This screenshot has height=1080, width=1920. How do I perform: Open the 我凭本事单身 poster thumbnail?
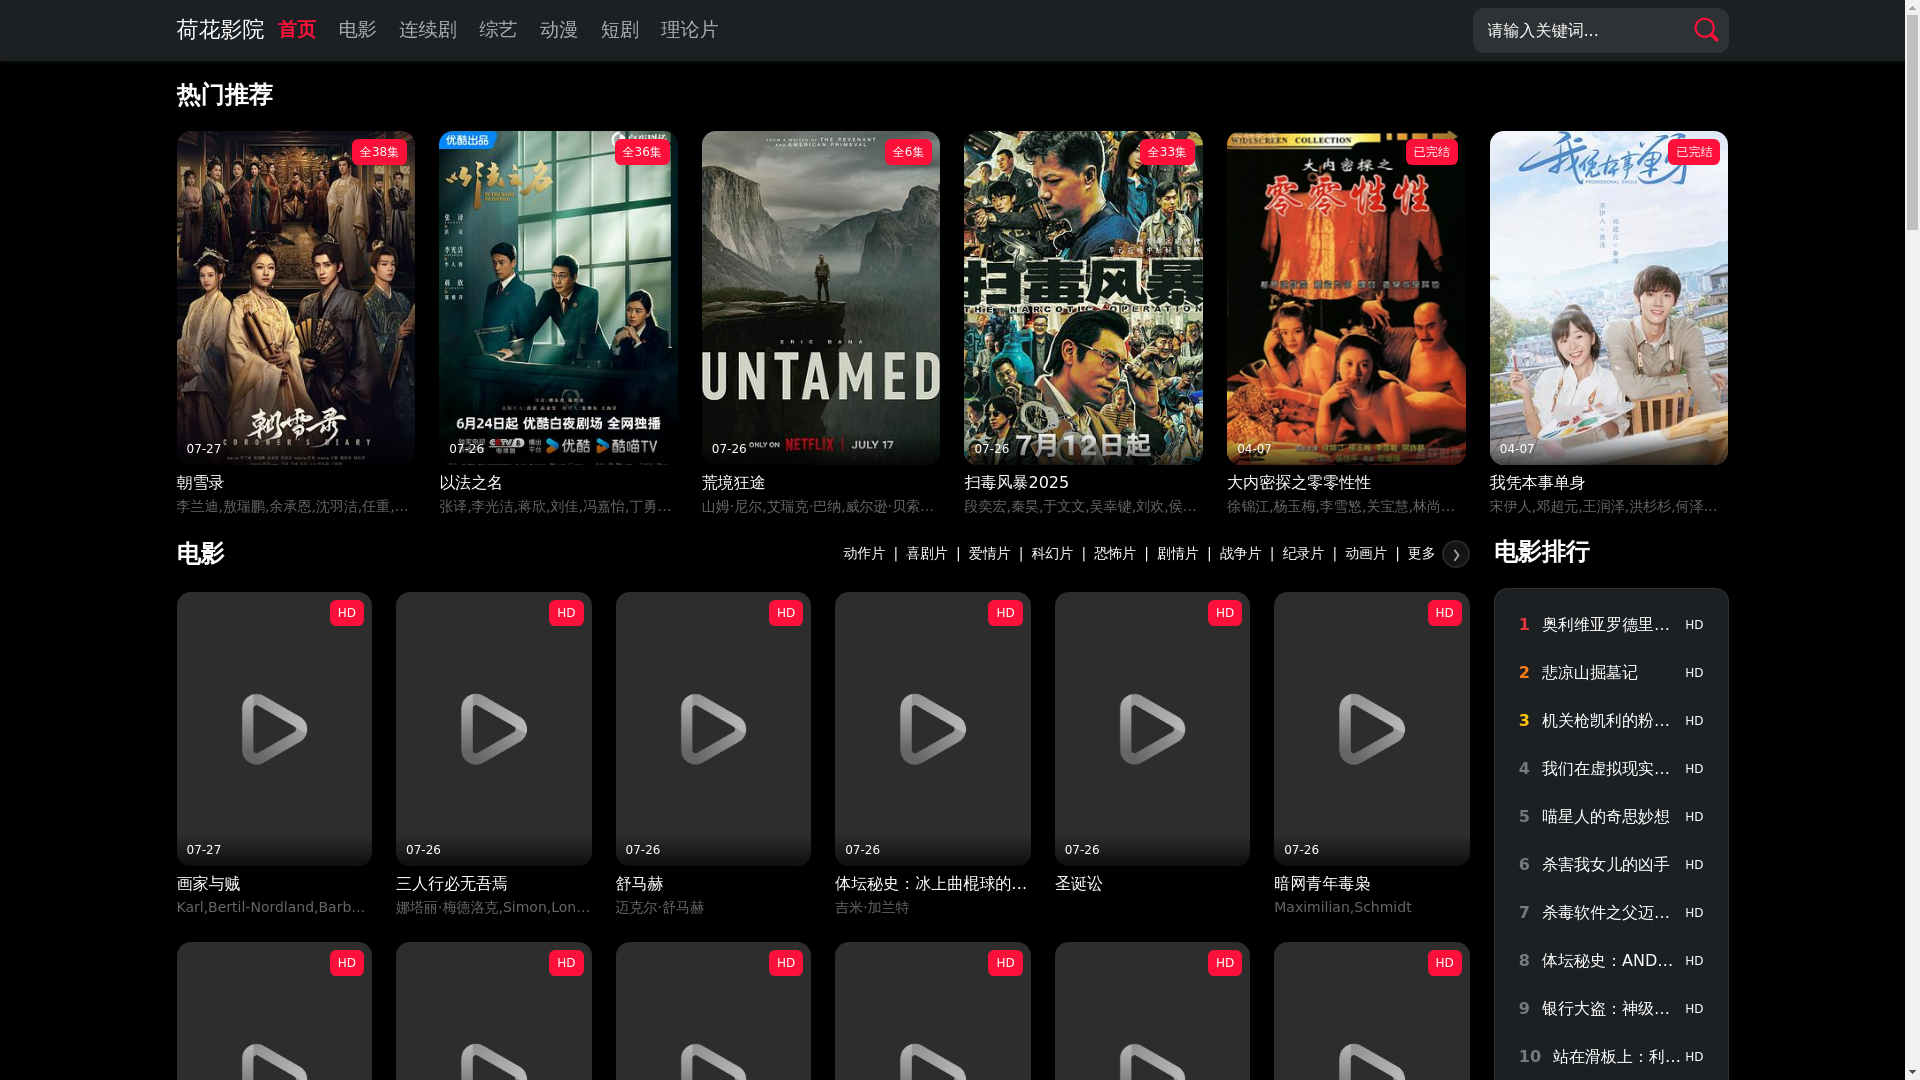1609,297
